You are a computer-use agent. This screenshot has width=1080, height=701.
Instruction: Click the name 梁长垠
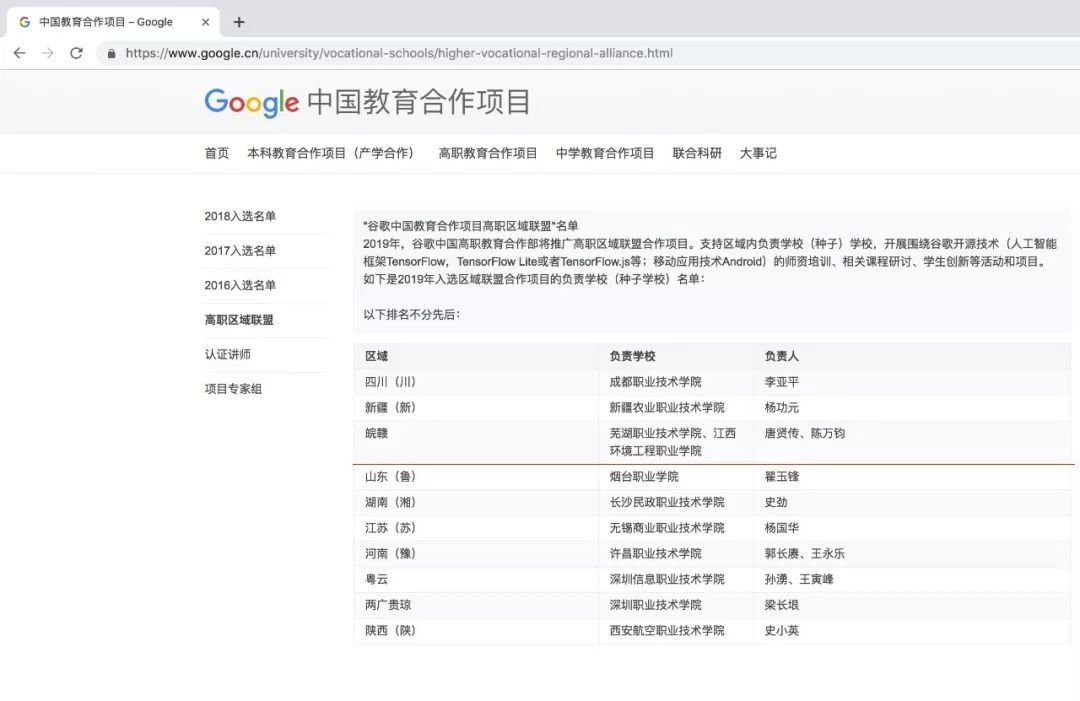[x=781, y=605]
